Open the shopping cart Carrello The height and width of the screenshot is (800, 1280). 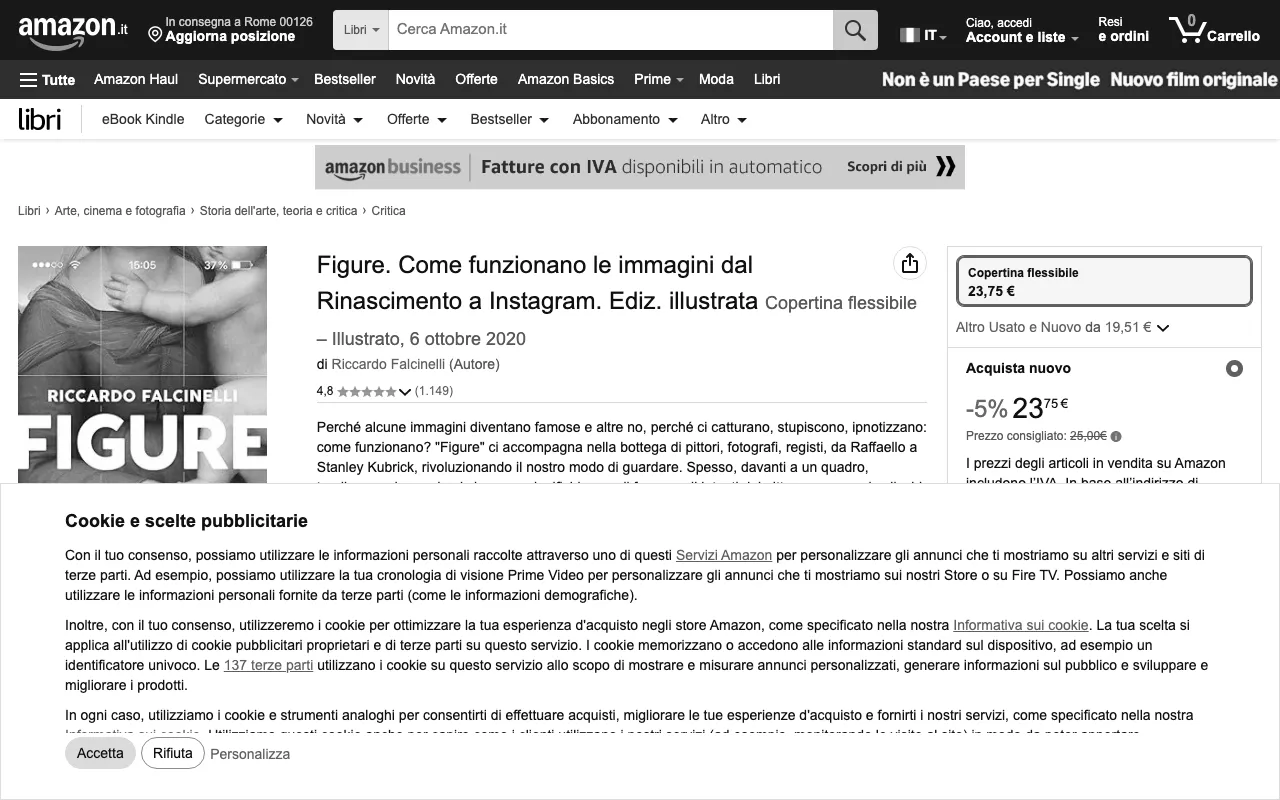click(x=1215, y=30)
